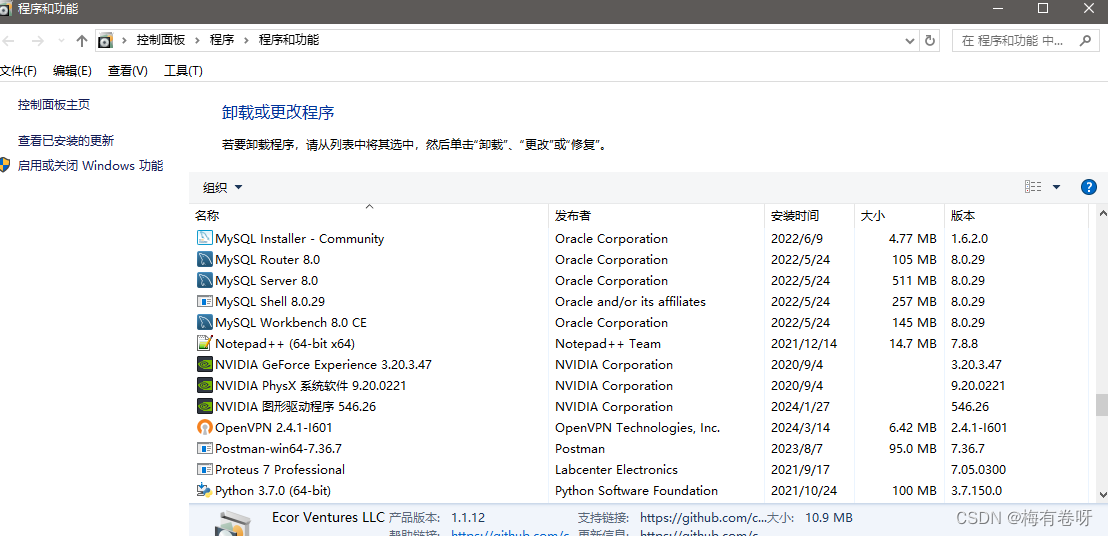Open the 控制面板主页 link
Viewport: 1108px width, 536px height.
(x=54, y=105)
